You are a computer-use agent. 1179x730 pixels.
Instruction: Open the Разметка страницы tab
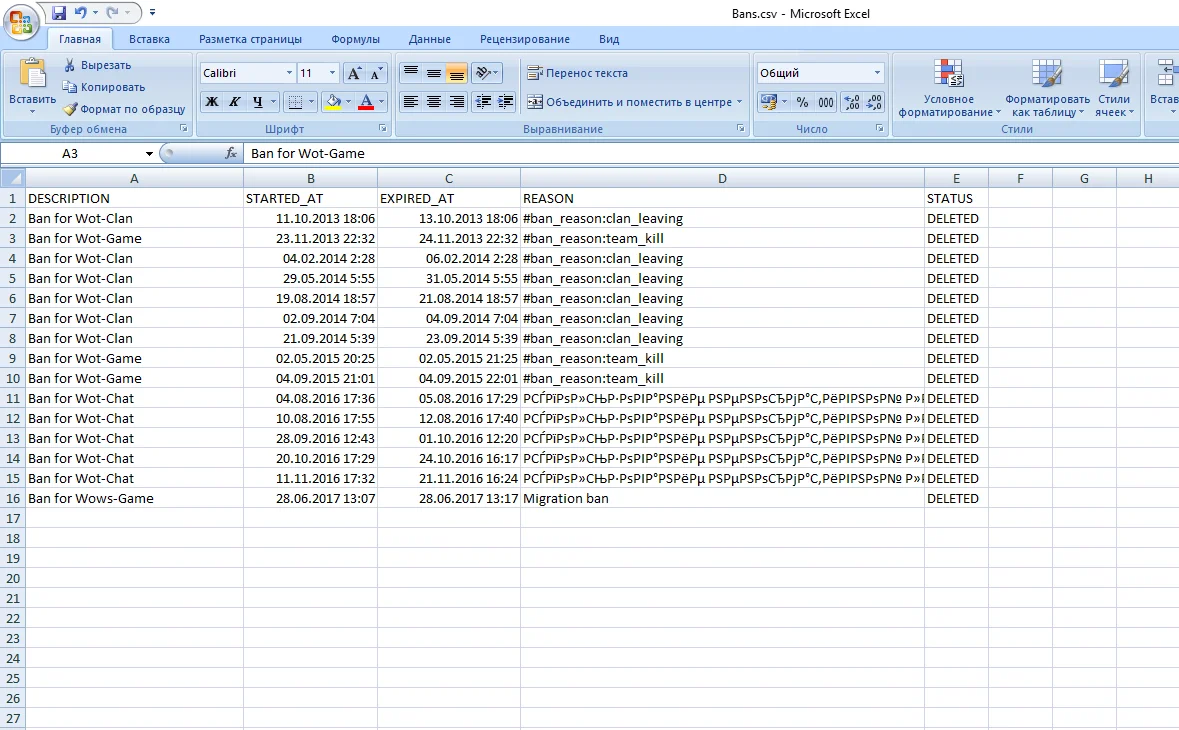pos(250,39)
